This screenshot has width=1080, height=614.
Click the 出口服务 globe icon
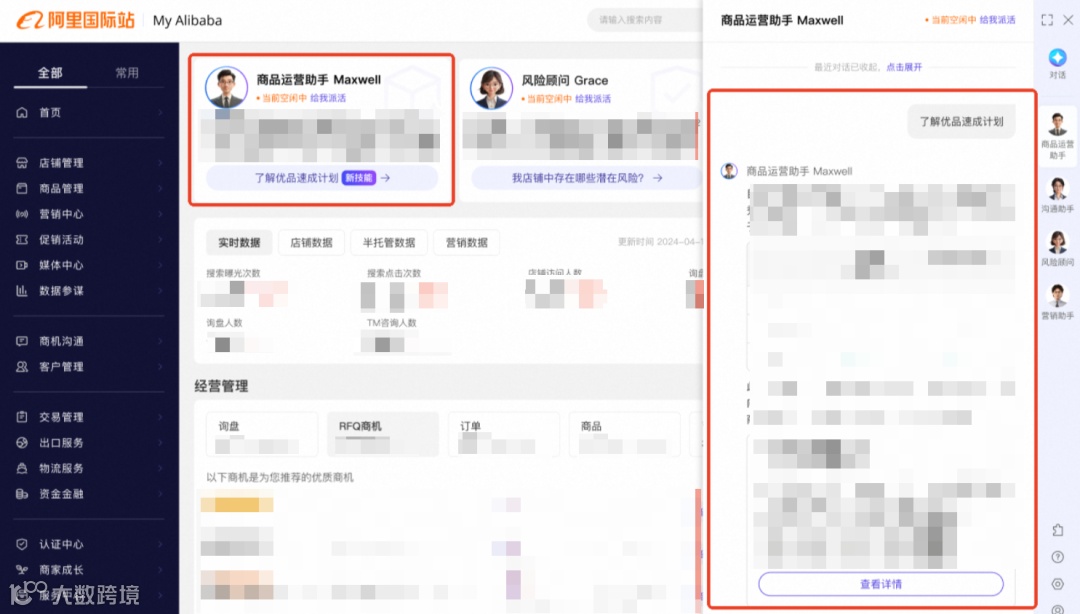pos(22,442)
